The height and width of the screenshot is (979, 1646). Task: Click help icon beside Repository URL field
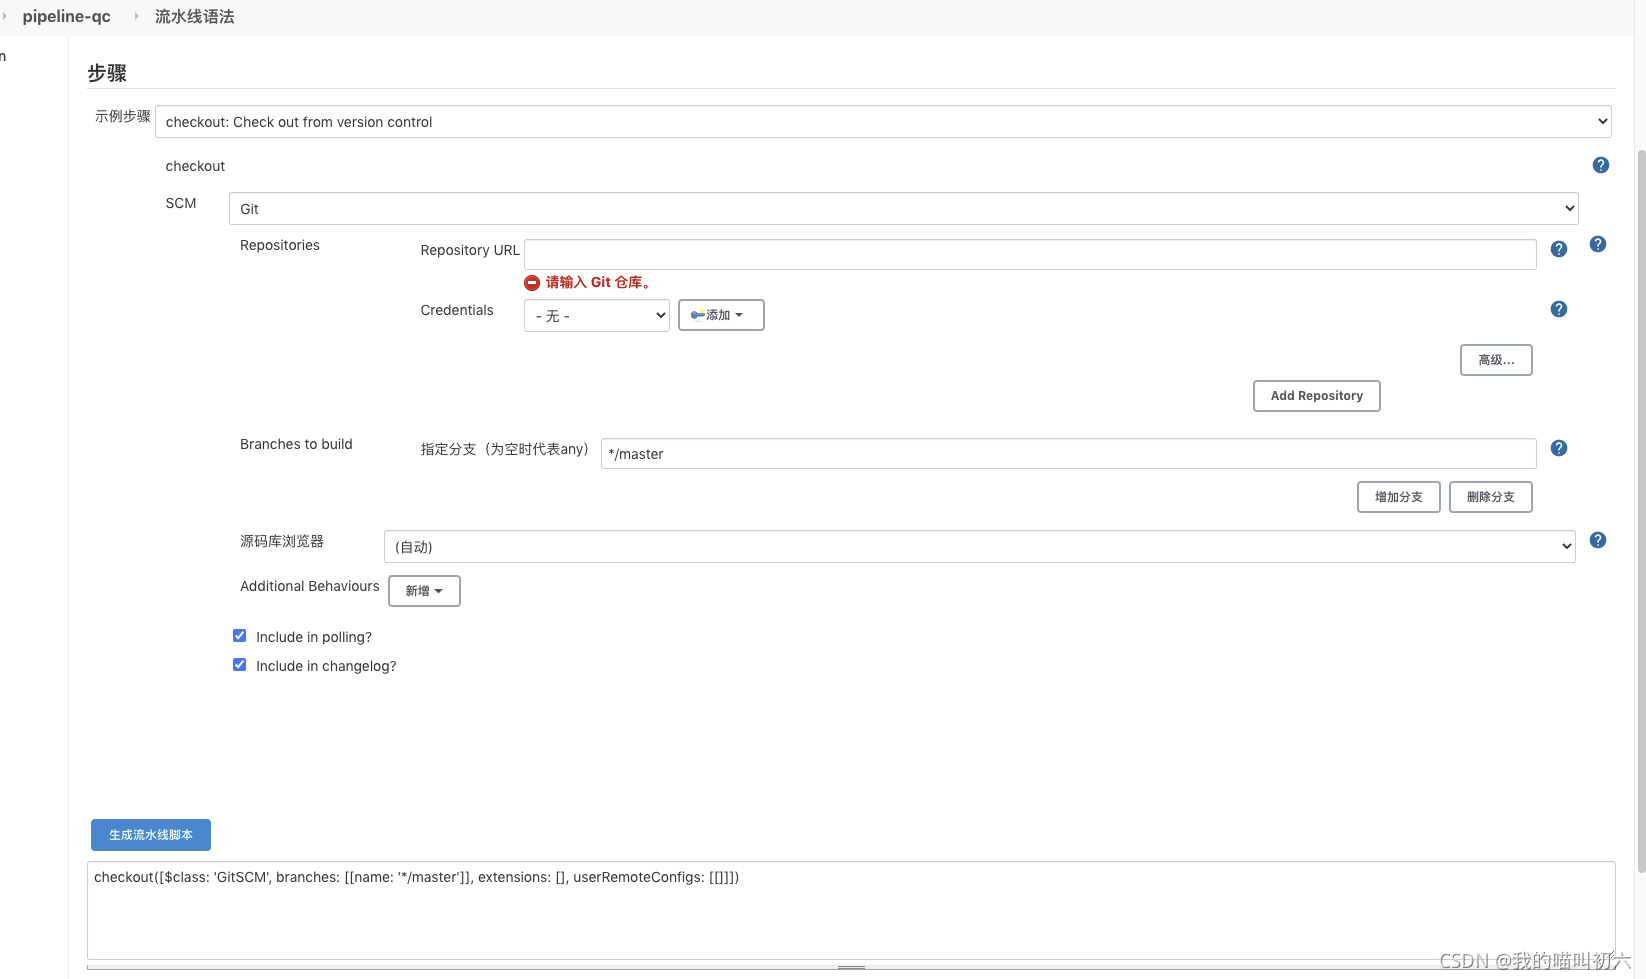[1558, 249]
